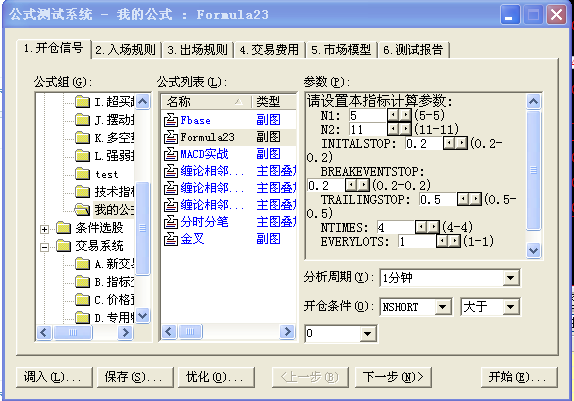Click parameters panel scroll up arrow
Screen dimensions: 574x401
pyautogui.click(x=533, y=101)
